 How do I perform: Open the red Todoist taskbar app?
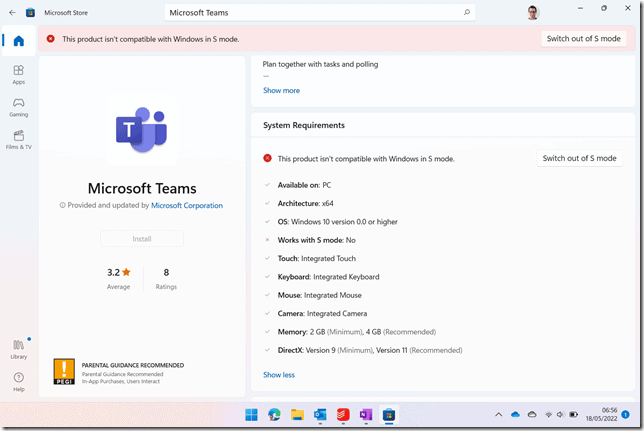point(343,415)
